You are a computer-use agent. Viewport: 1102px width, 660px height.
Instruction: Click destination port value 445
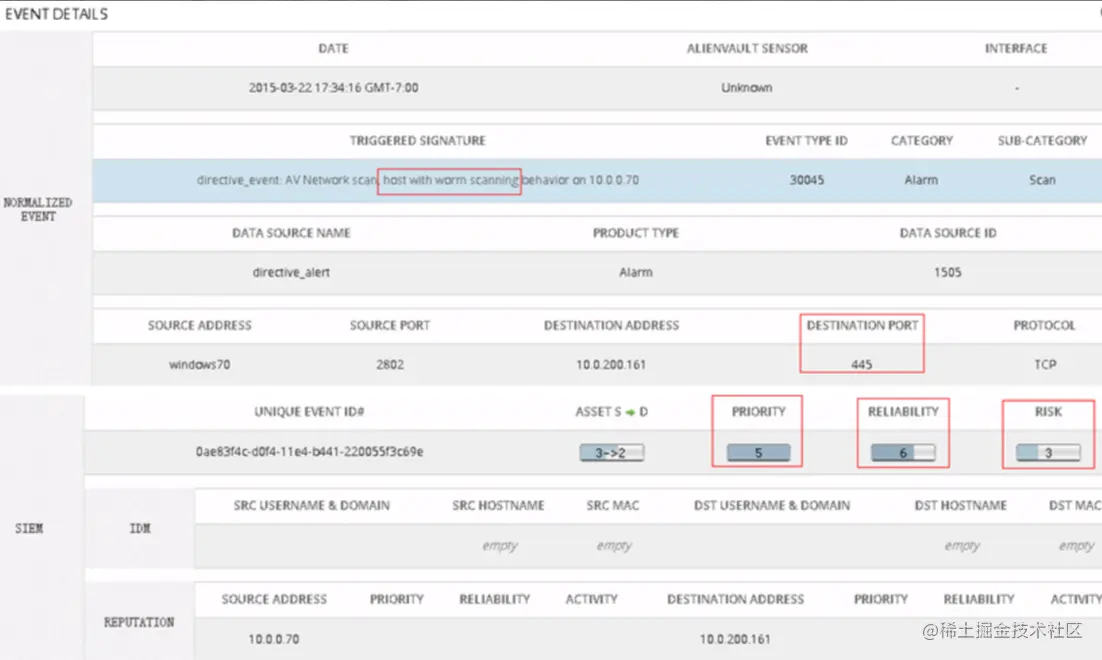pyautogui.click(x=861, y=364)
